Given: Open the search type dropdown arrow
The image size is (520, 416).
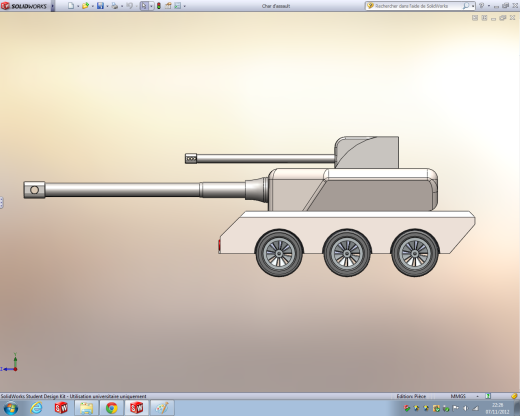Looking at the screenshot, I should click(x=473, y=6).
